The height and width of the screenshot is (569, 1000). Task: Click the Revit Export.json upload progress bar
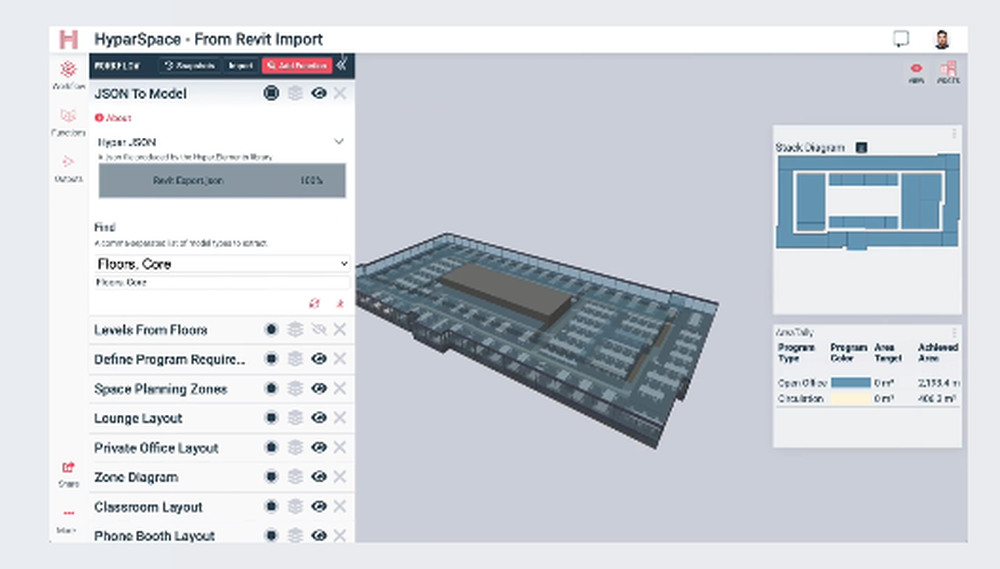coord(222,181)
